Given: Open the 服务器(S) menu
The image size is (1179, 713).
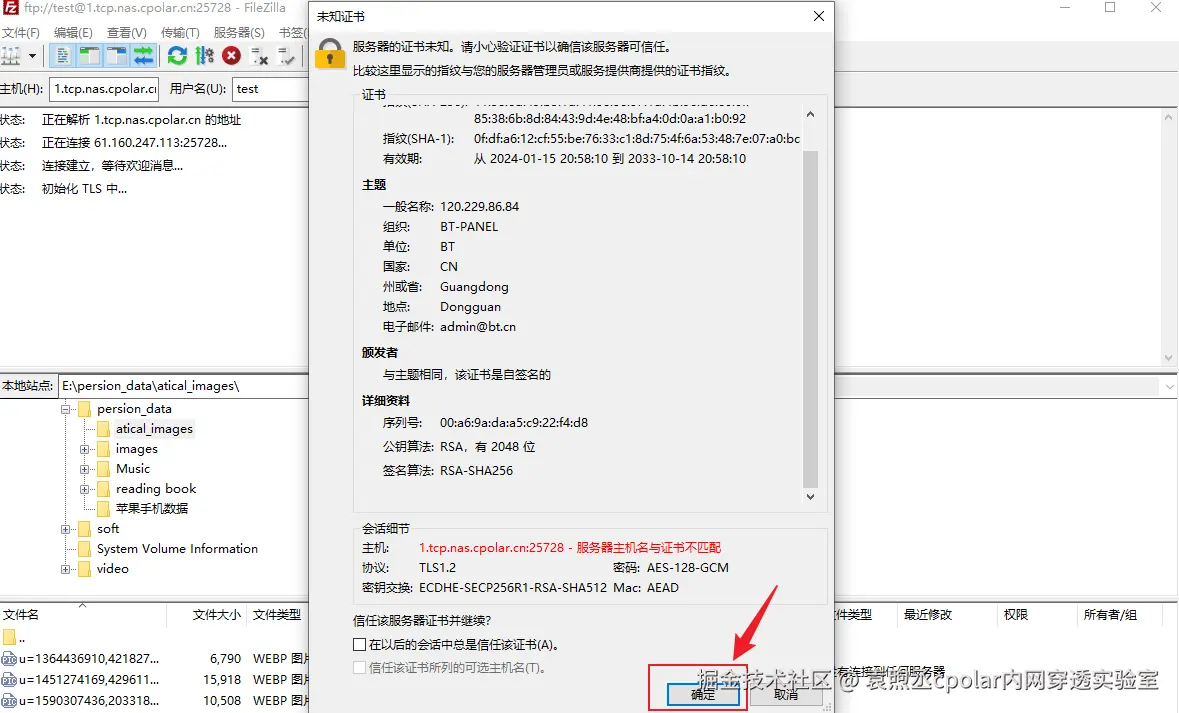Looking at the screenshot, I should (x=239, y=32).
